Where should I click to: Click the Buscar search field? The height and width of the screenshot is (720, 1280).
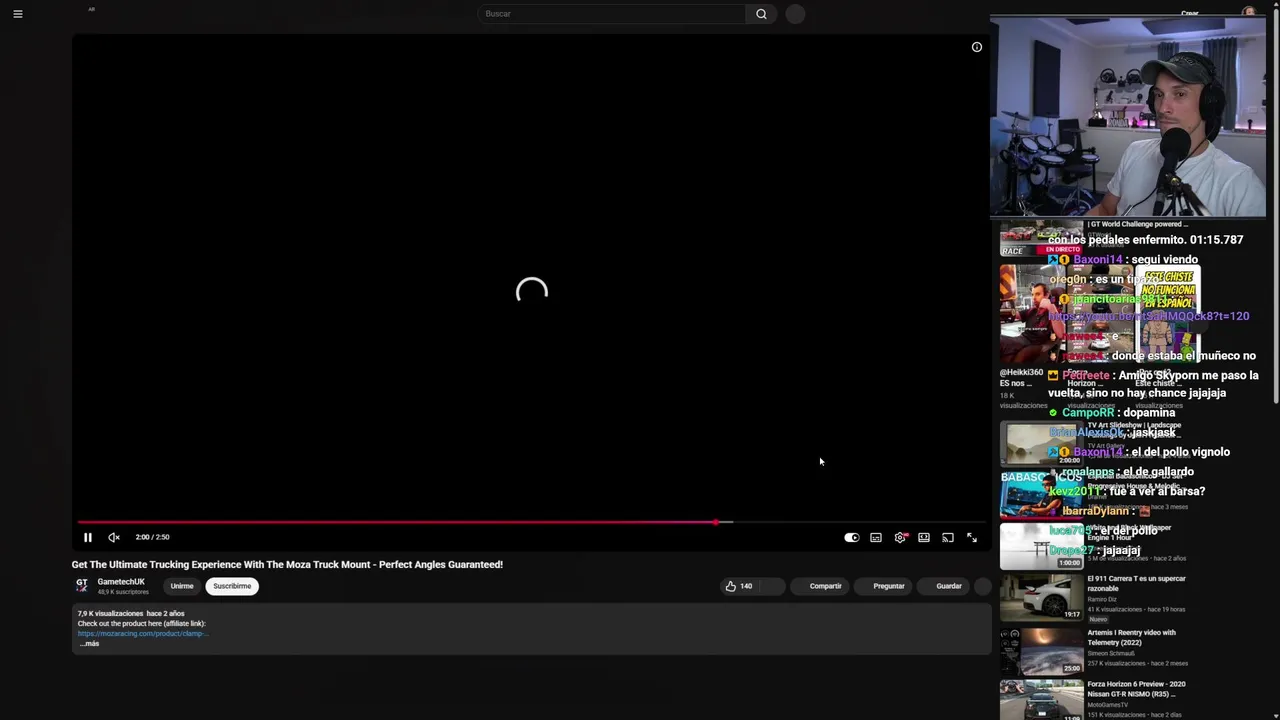pos(611,14)
